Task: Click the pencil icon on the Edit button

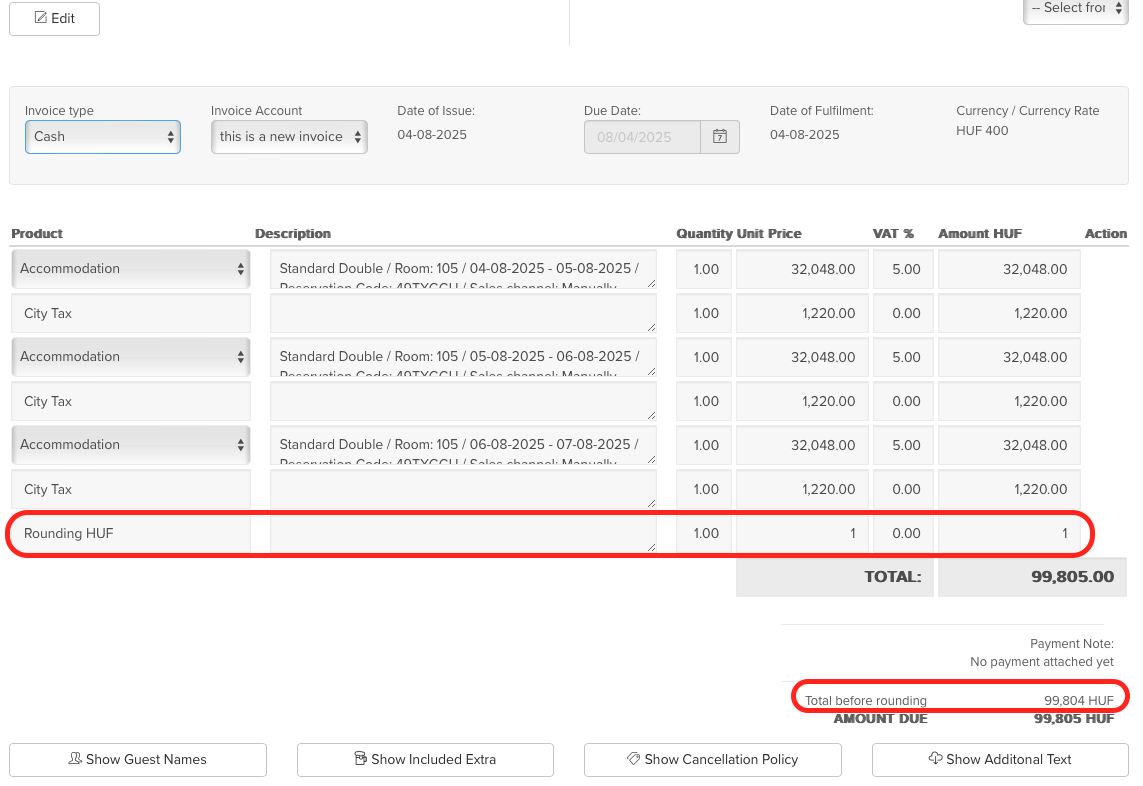Action: tap(41, 18)
